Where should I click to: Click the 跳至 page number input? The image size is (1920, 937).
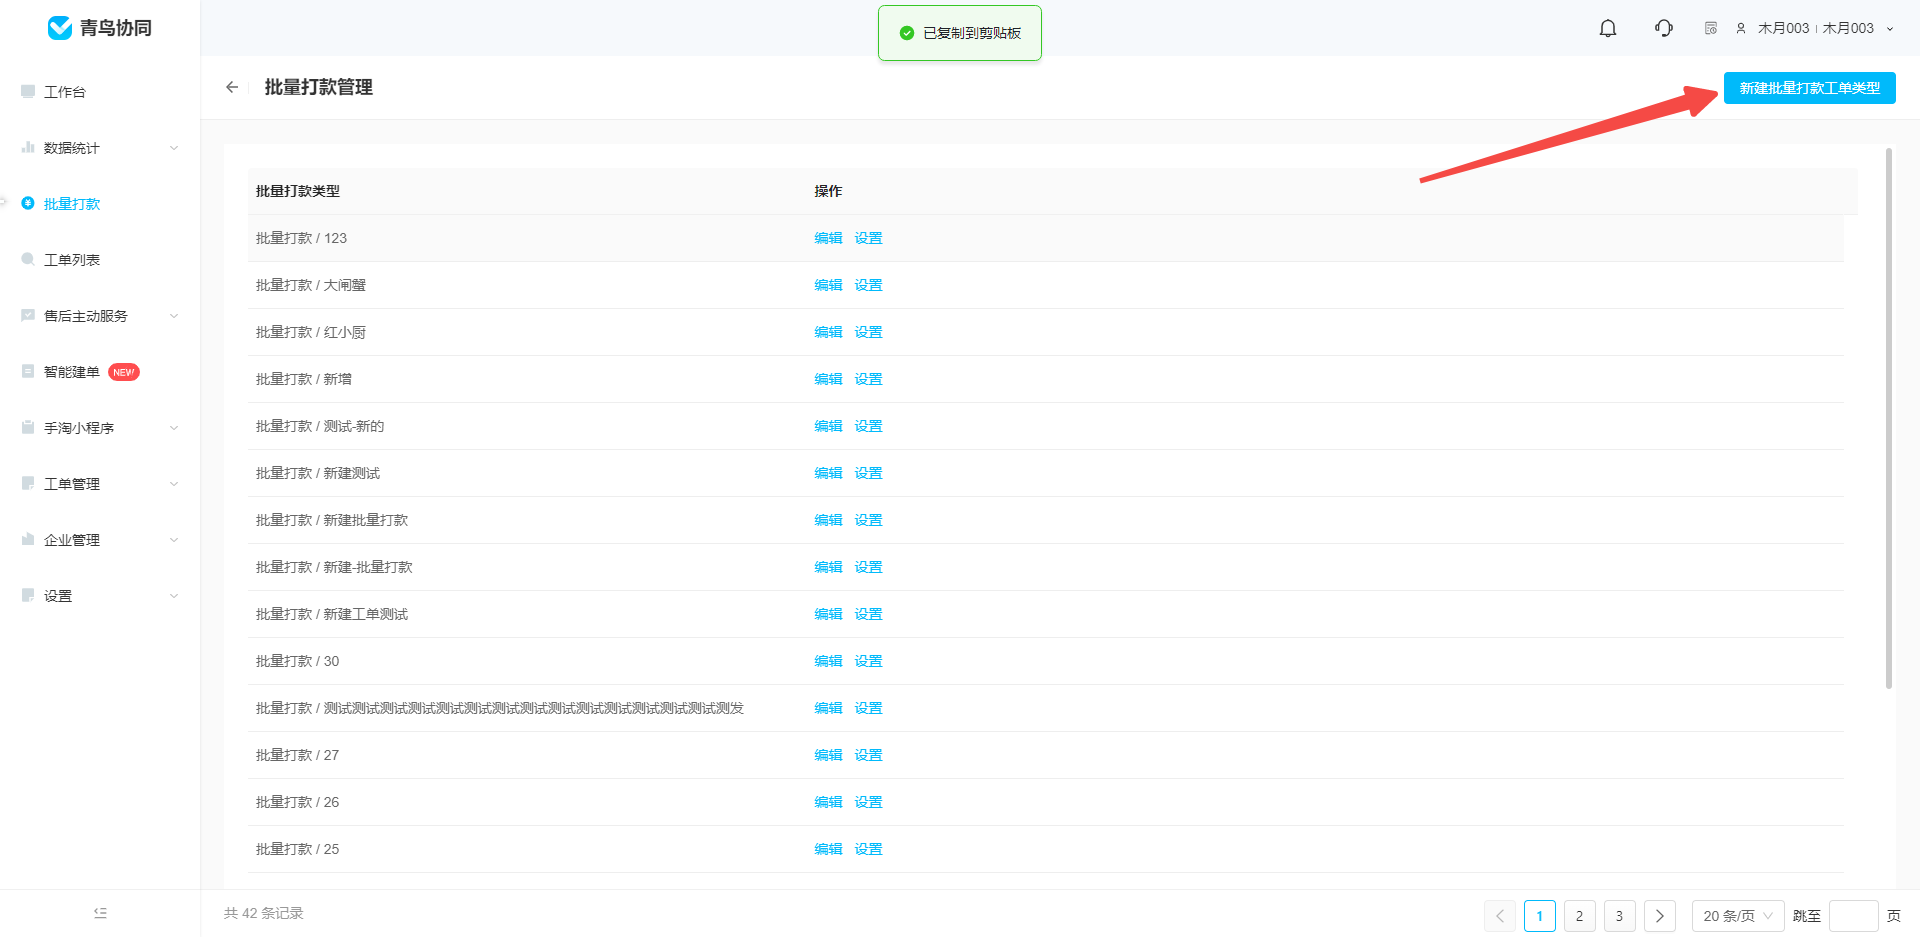tap(1854, 916)
